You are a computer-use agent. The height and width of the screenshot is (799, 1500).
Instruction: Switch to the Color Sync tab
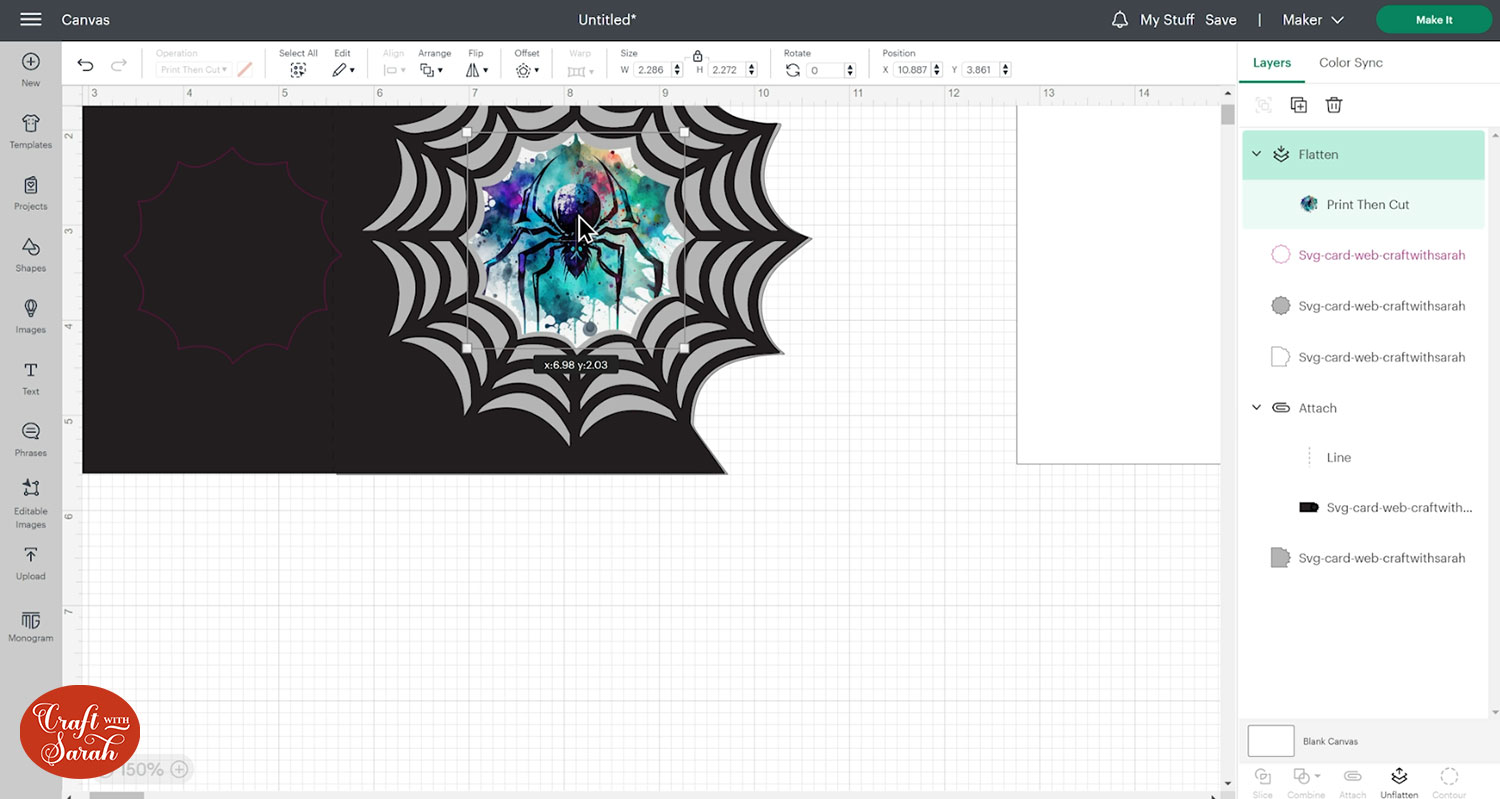click(1351, 62)
